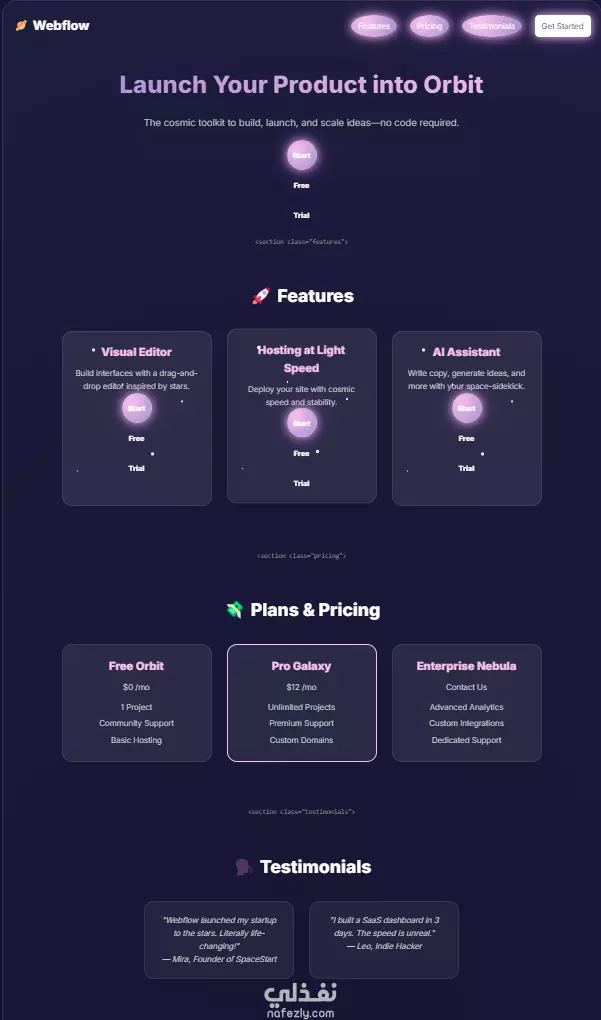Click Start orb in AI Assistant card

466,409
